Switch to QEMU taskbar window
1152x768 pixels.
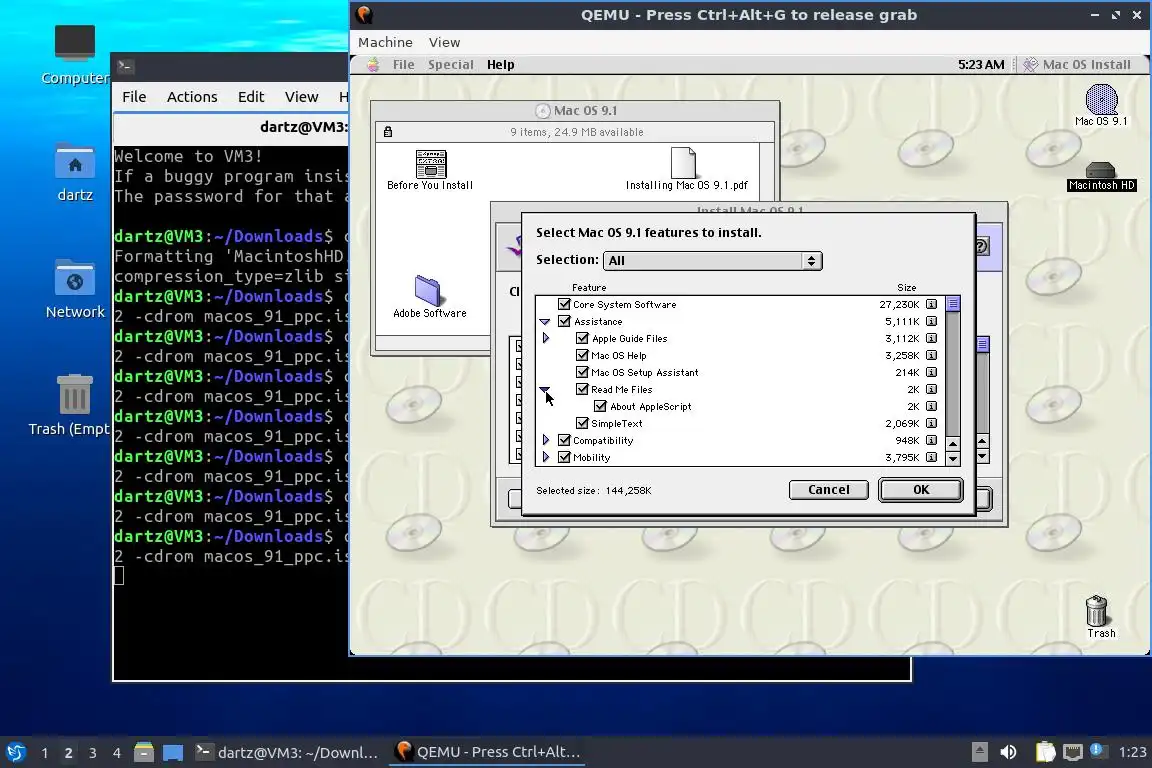tap(487, 752)
